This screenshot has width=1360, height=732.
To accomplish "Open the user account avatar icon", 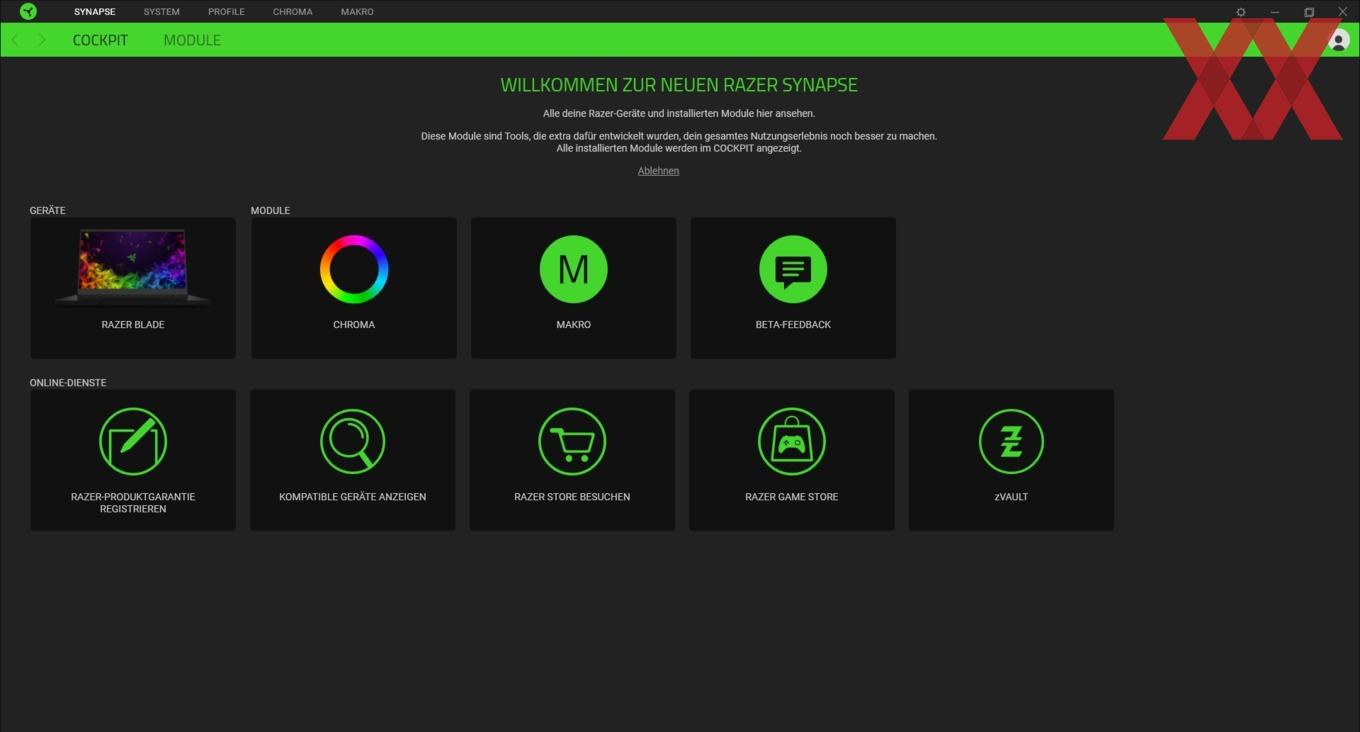I will pyautogui.click(x=1339, y=40).
